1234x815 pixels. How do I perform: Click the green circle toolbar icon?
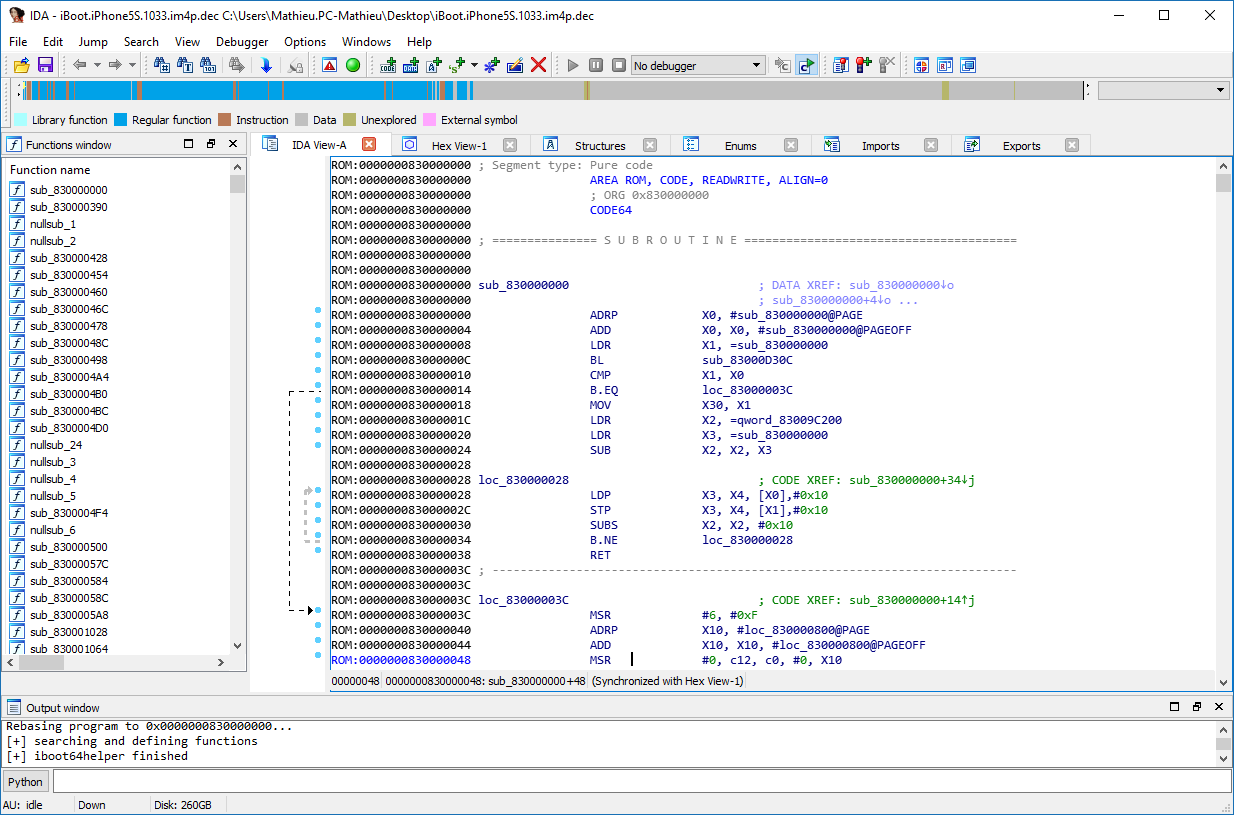pyautogui.click(x=352, y=65)
